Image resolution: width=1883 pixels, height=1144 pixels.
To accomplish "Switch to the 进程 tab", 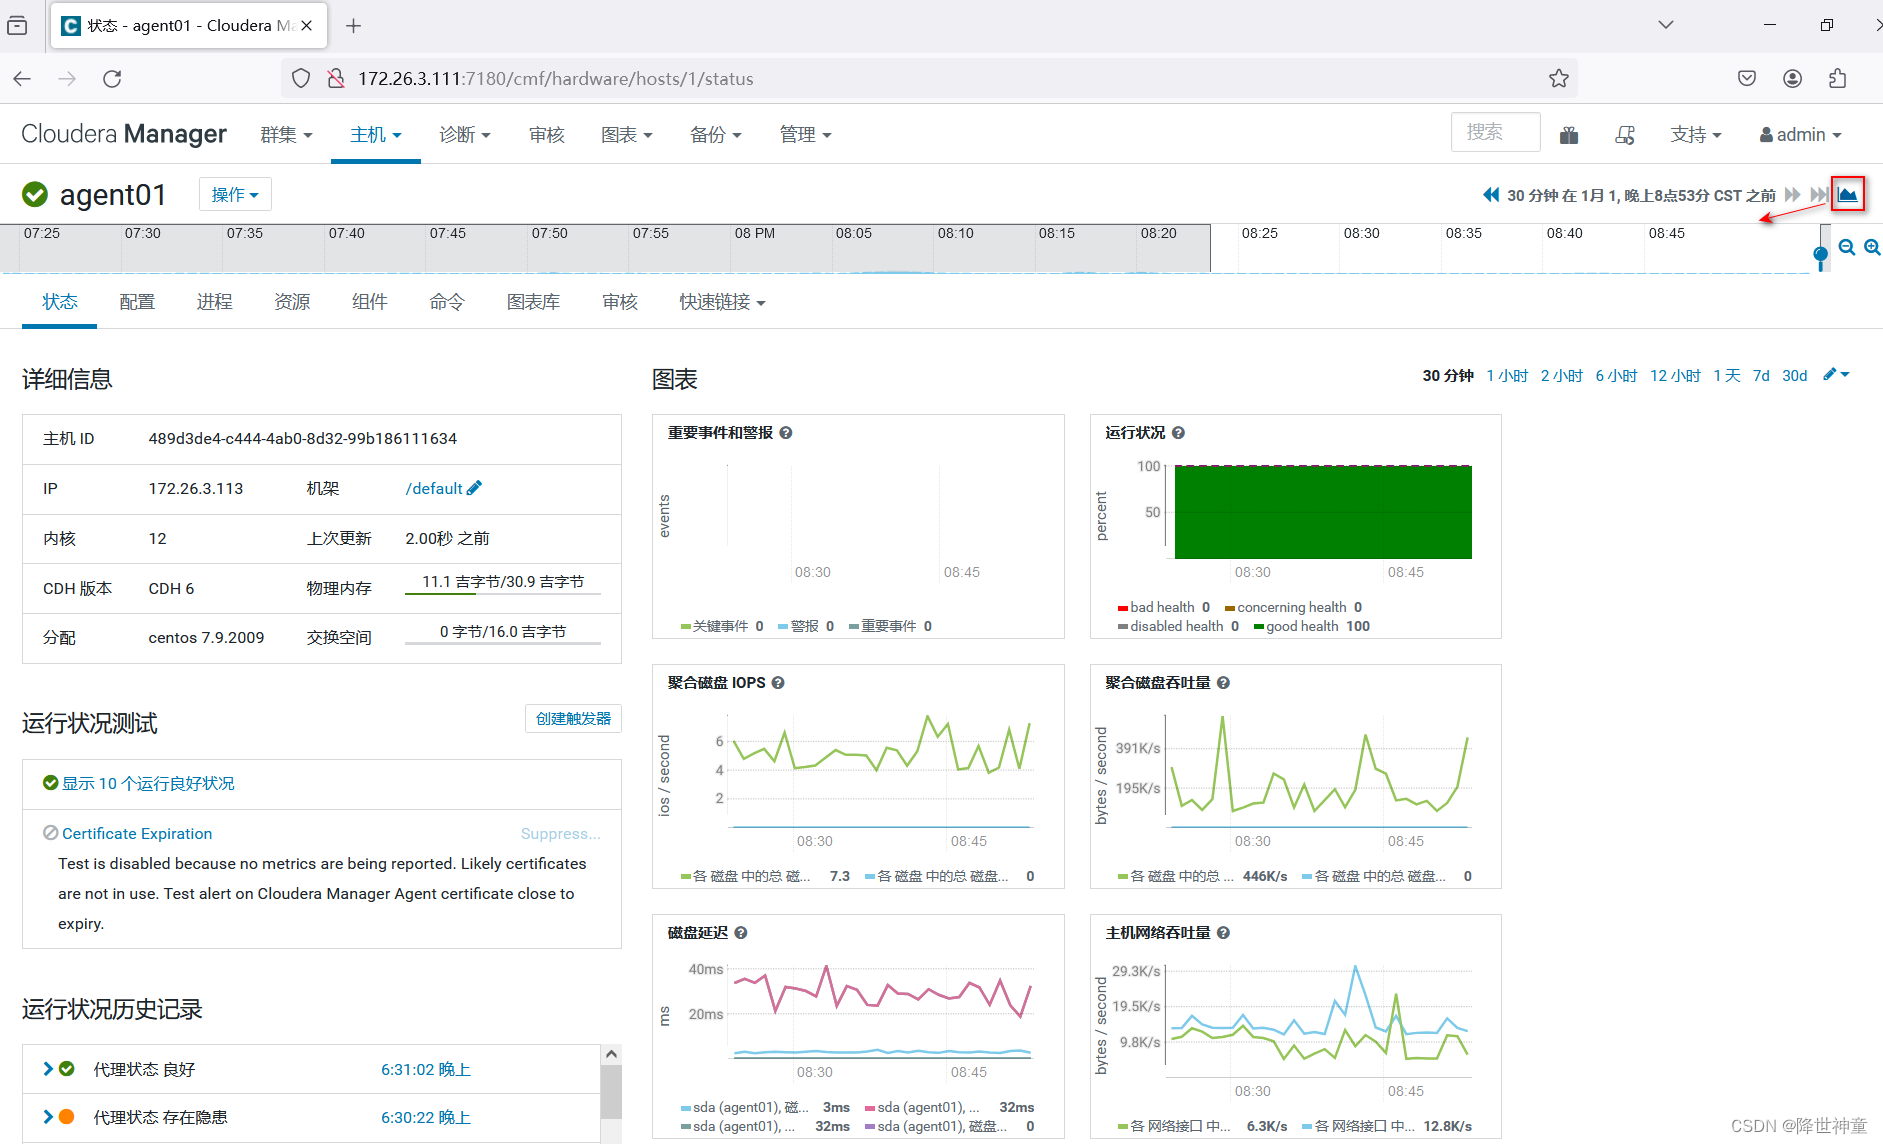I will coord(215,302).
